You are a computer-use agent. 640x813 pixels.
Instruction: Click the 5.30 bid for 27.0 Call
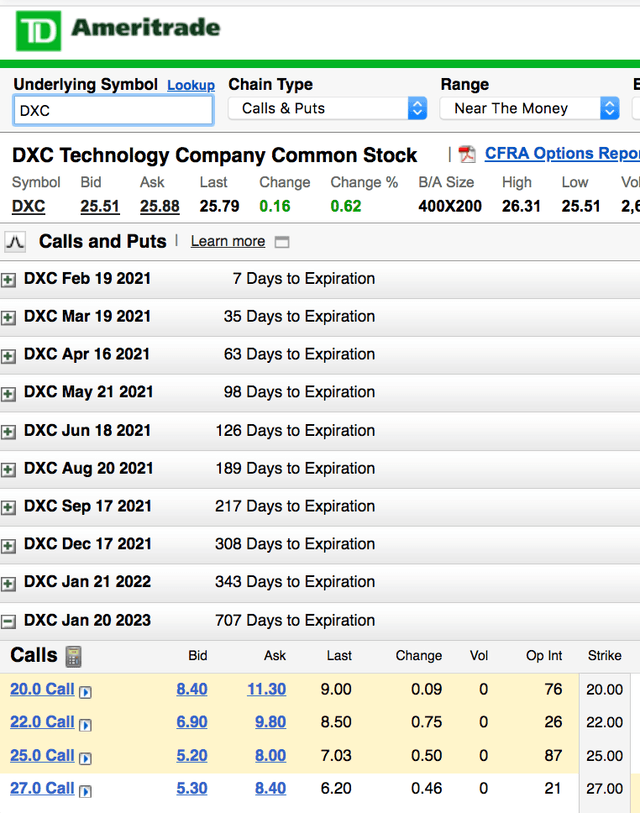pyautogui.click(x=192, y=788)
